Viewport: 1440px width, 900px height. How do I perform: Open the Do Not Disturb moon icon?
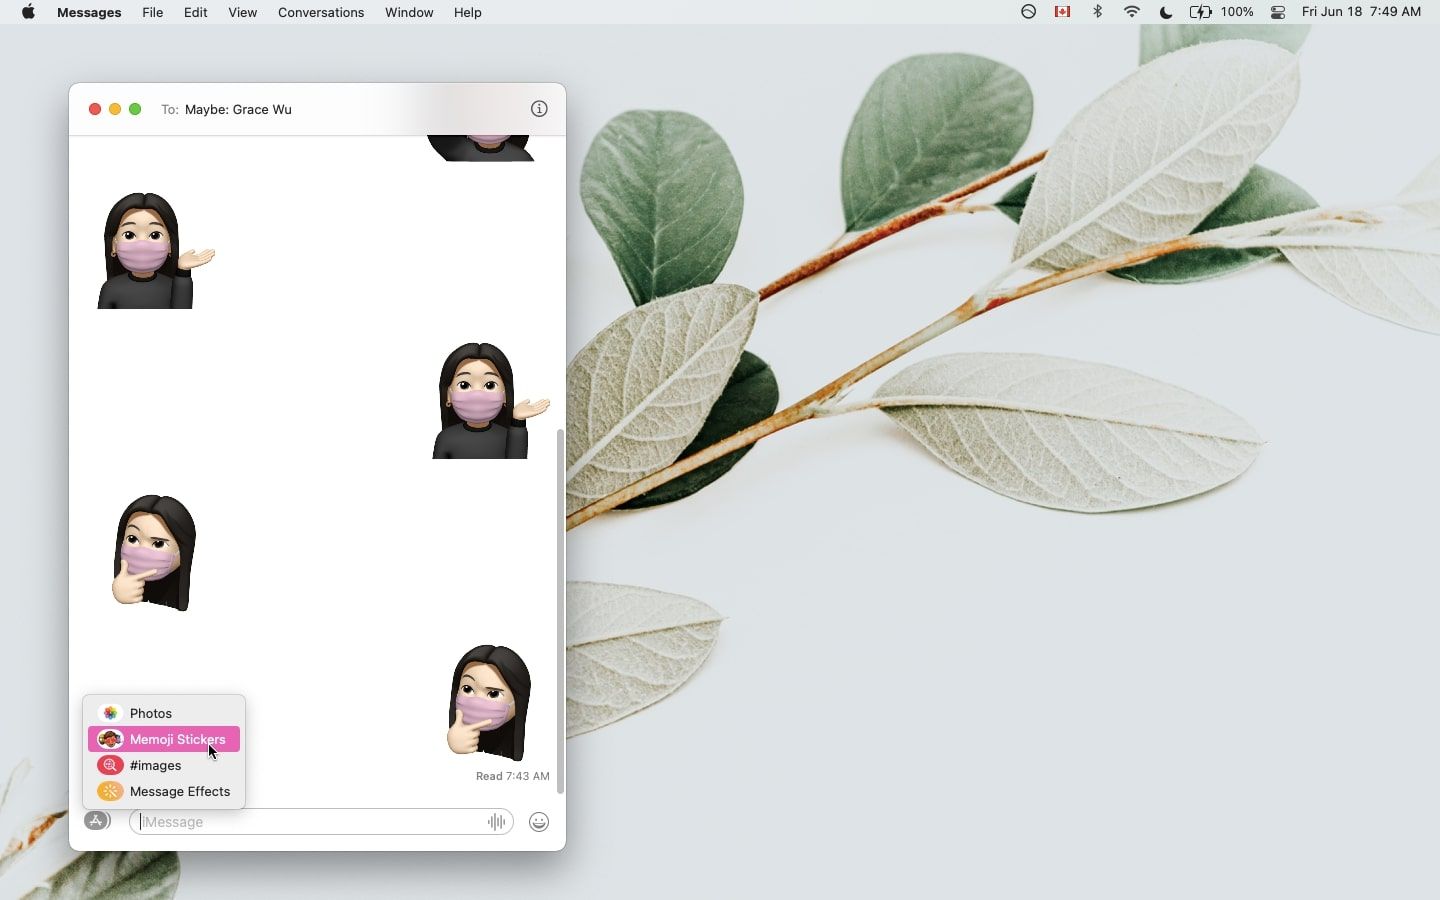pos(1164,12)
